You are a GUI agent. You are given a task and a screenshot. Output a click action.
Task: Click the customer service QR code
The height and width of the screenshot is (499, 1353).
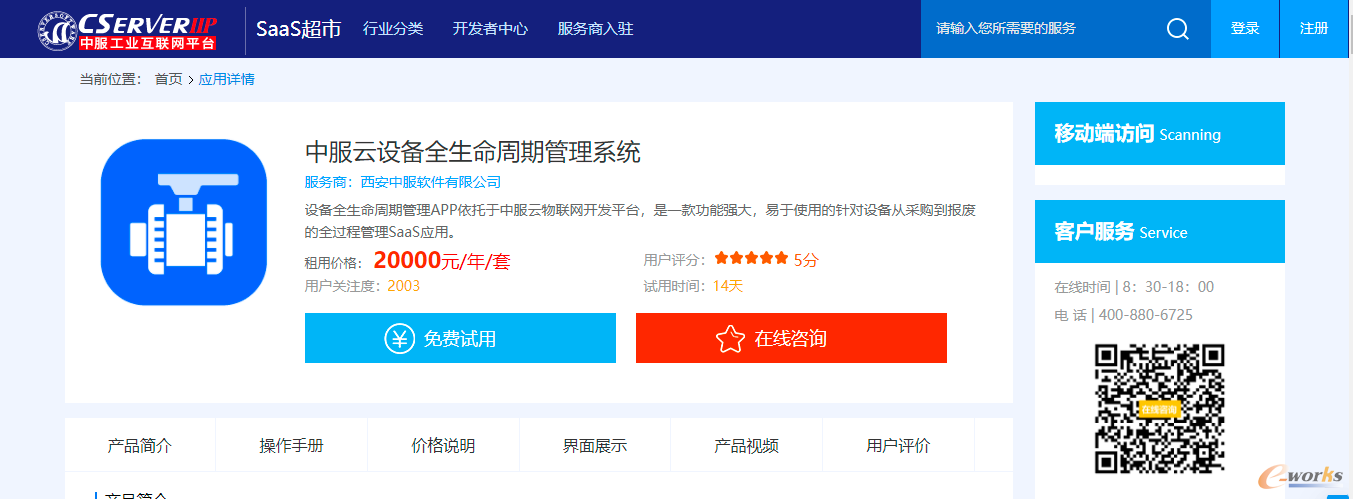[1160, 408]
